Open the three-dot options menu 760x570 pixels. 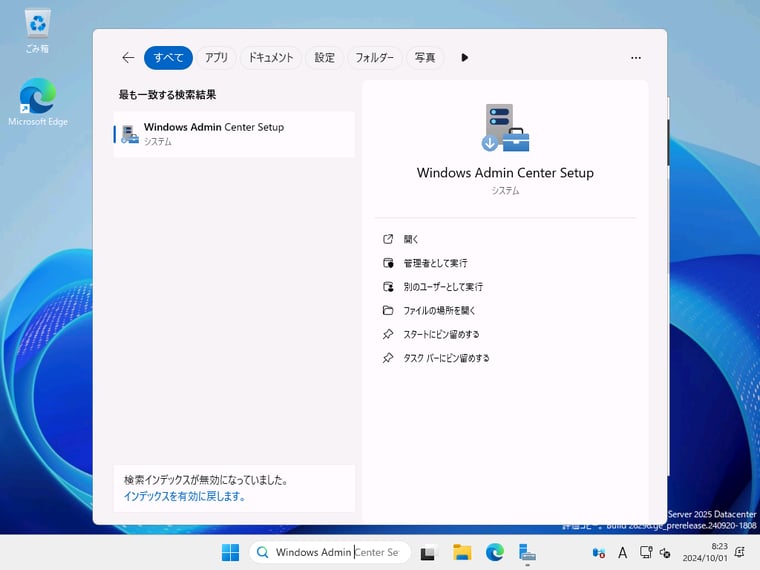pyautogui.click(x=636, y=58)
